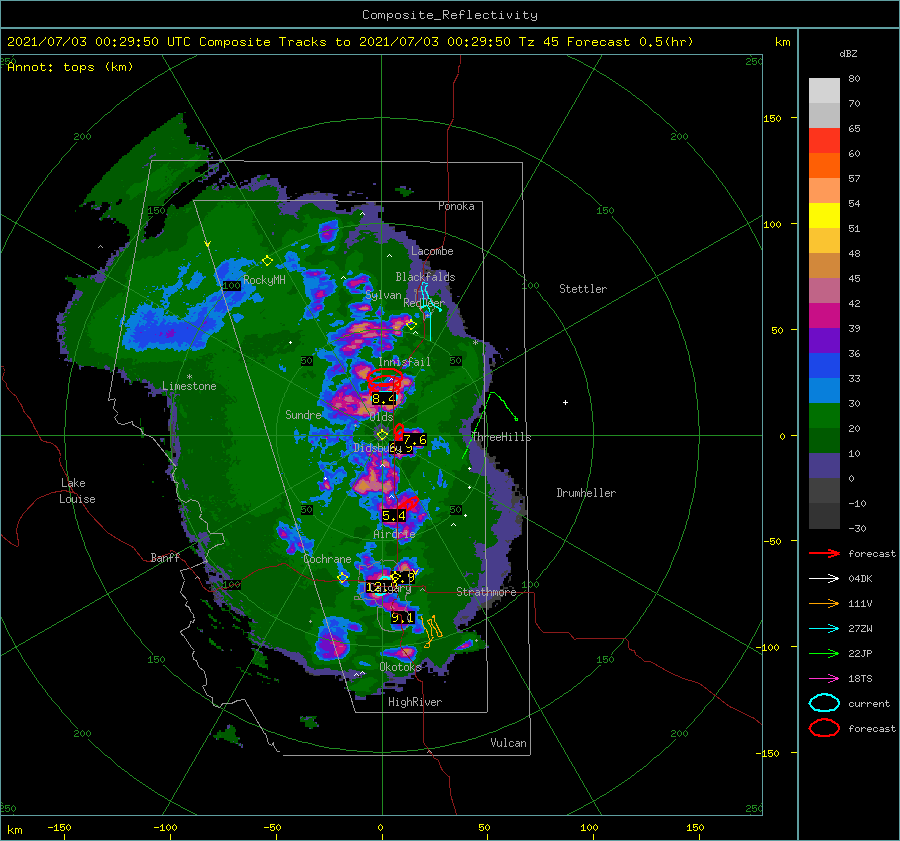This screenshot has height=841, width=900.
Task: Click the 'Annot: tops (km)' annotation text
Action: click(x=71, y=67)
